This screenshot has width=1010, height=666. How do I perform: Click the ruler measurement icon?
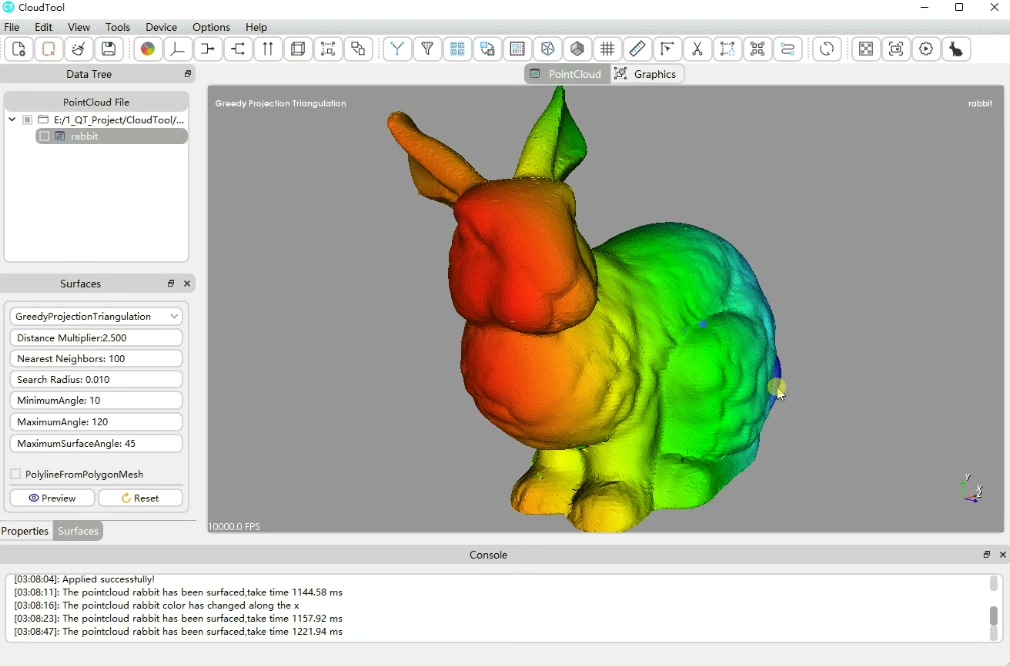(x=637, y=49)
